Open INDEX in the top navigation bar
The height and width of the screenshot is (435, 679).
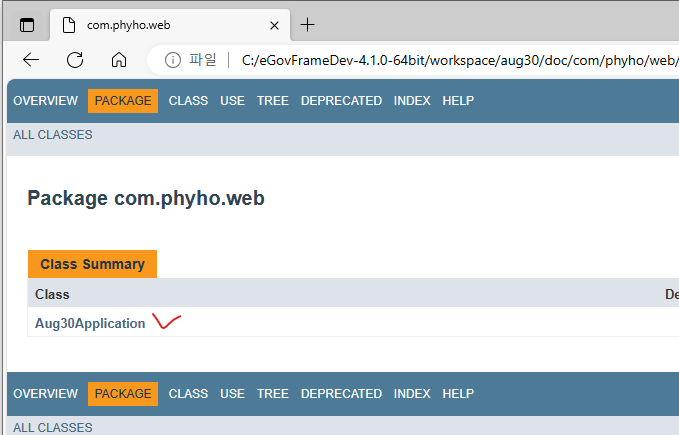[x=412, y=101]
